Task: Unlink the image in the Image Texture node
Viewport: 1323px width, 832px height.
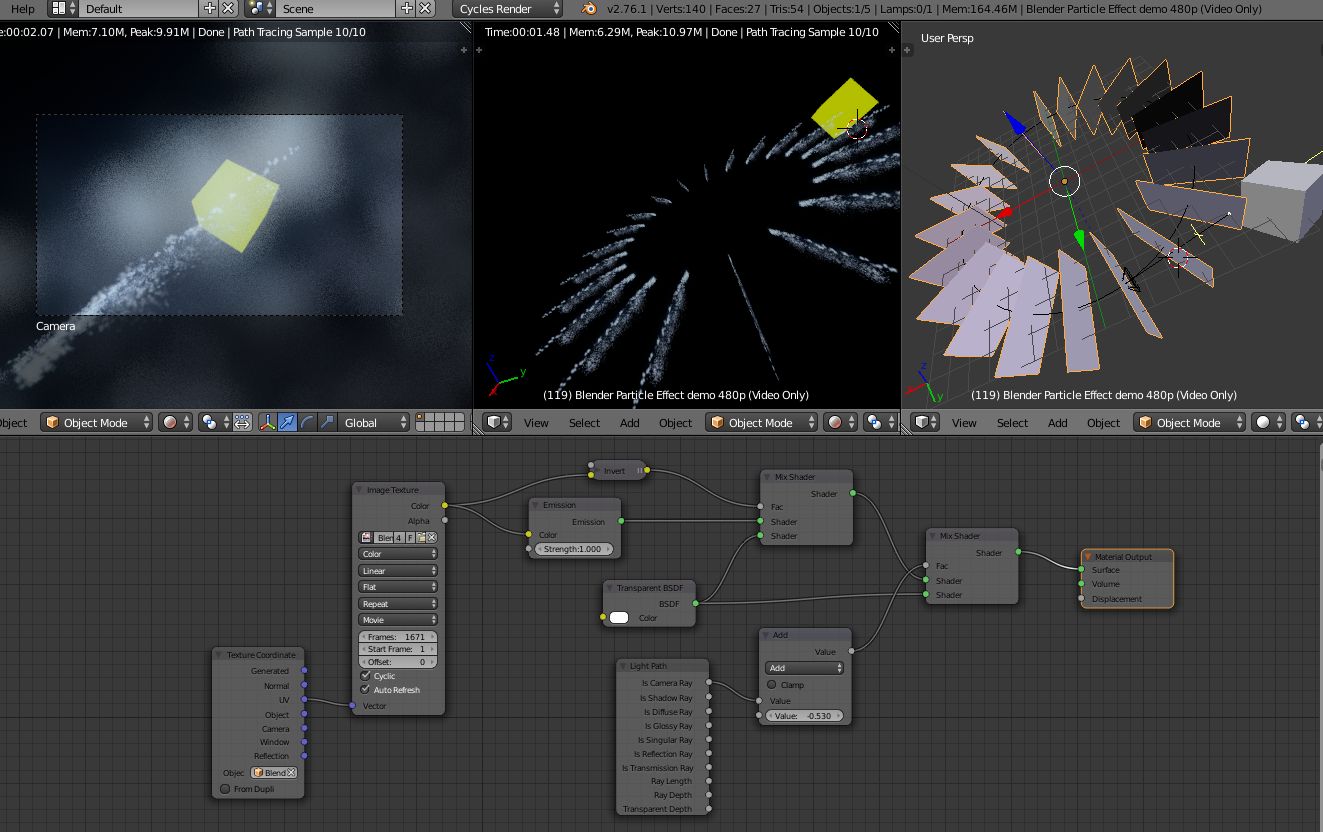Action: (432, 537)
